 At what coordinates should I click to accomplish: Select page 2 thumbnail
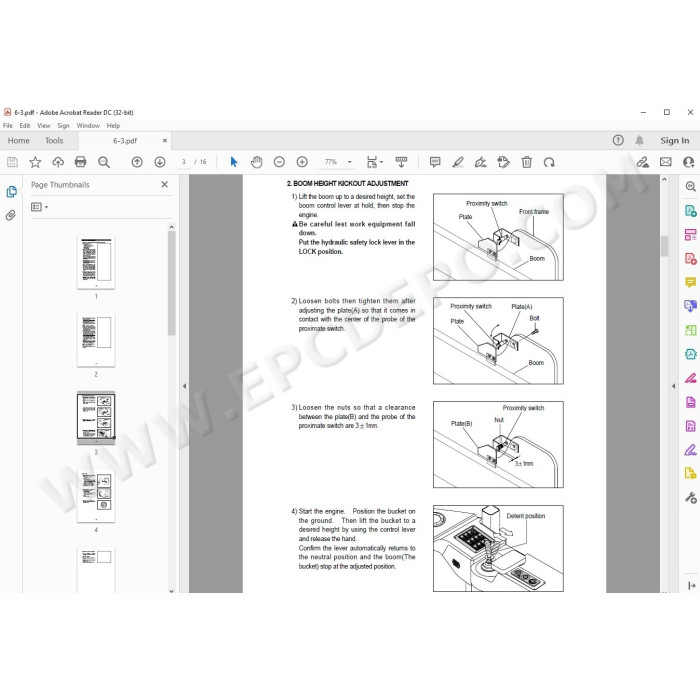pyautogui.click(x=96, y=340)
